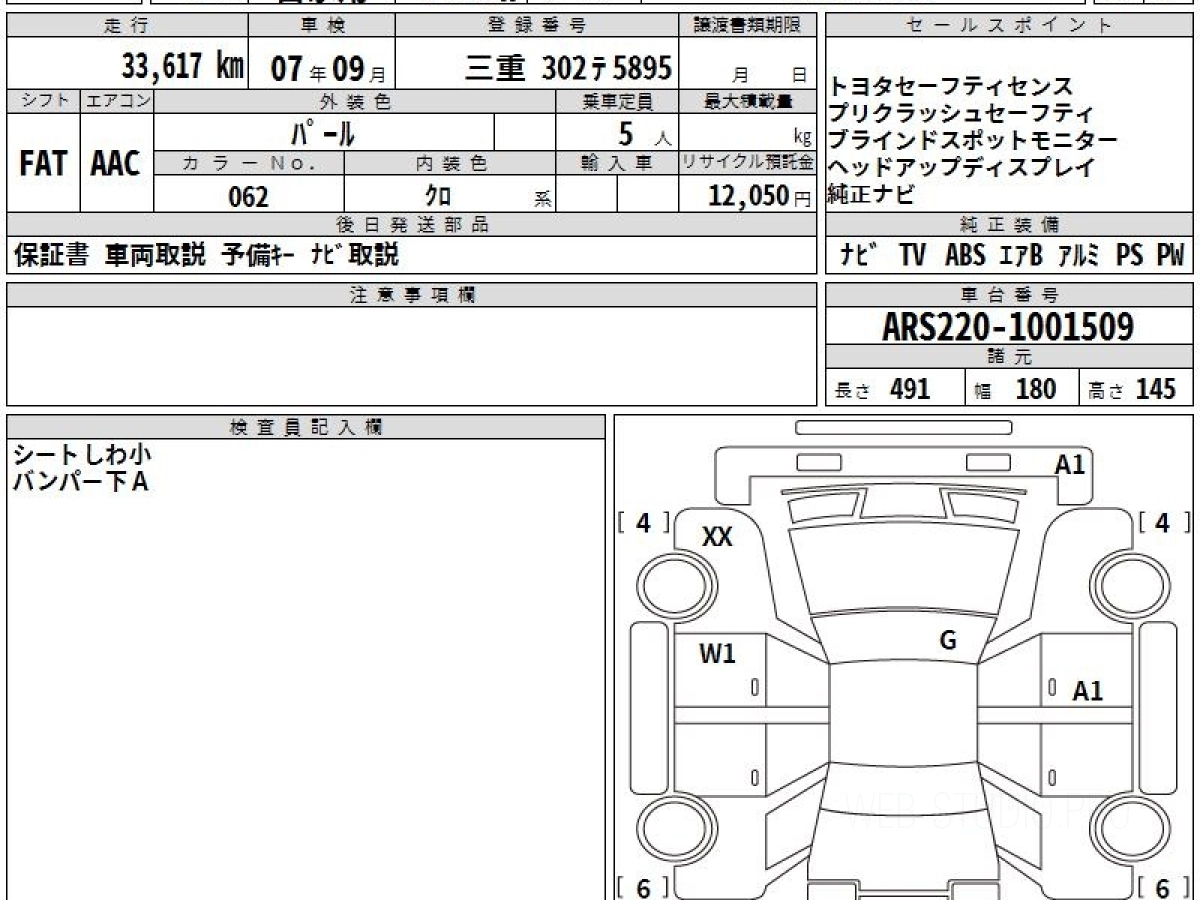Select chassis number ARS220-1001509
The height and width of the screenshot is (900, 1200).
pos(1008,327)
